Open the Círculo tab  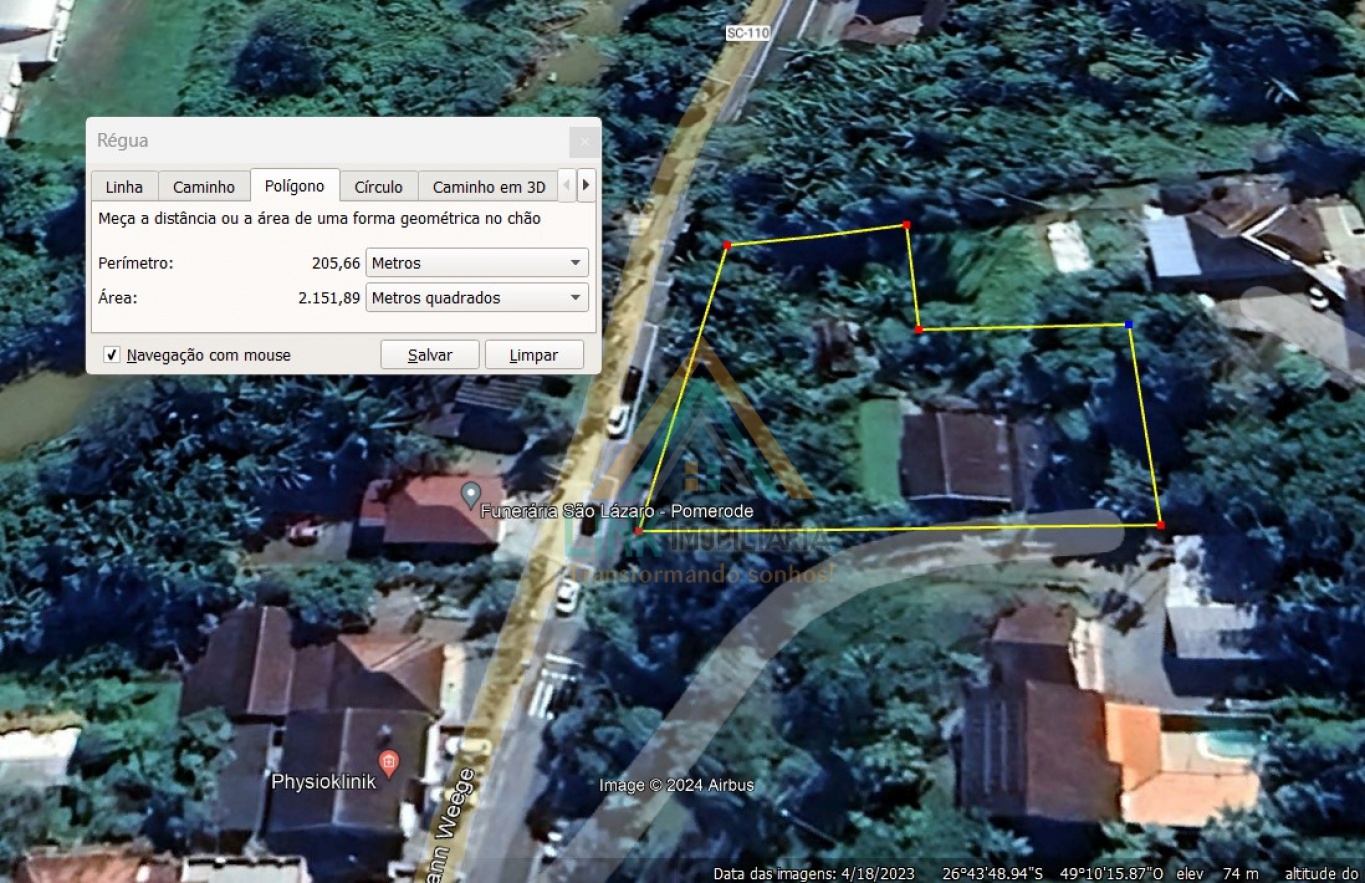378,187
